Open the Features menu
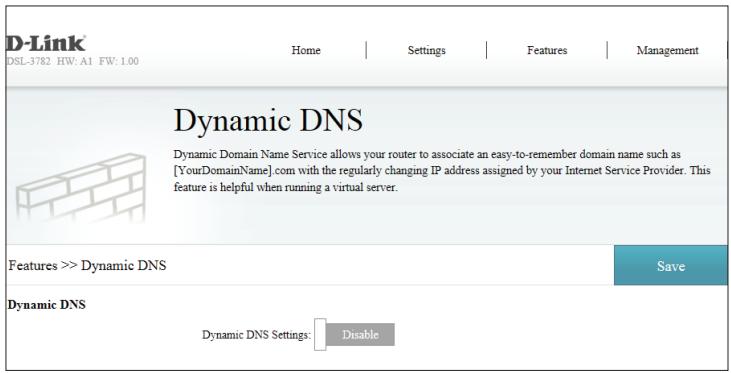This screenshot has height=373, width=731. [x=547, y=50]
